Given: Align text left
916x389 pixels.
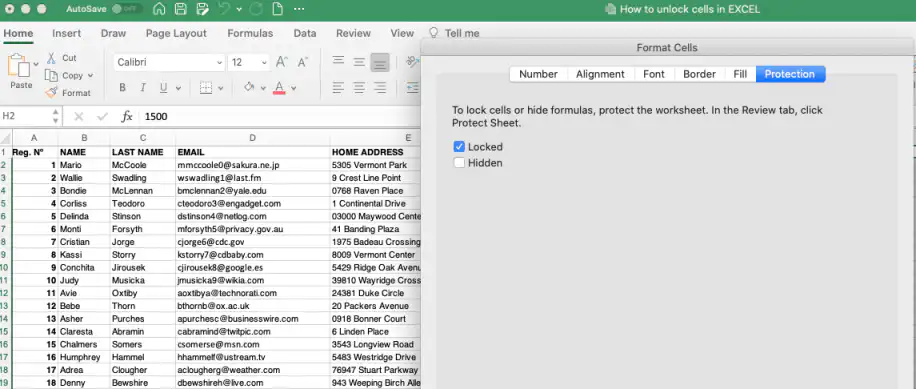Looking at the screenshot, I should pyautogui.click(x=338, y=88).
